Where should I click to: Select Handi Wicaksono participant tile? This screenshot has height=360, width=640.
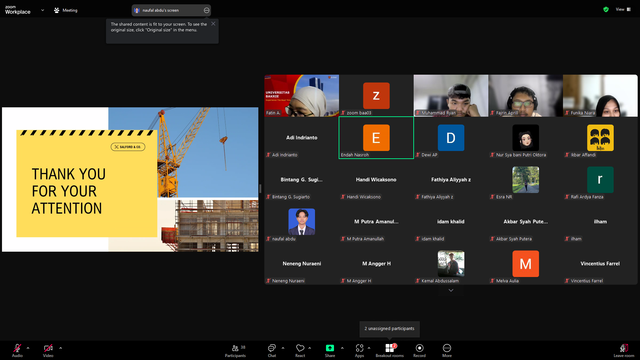(x=376, y=180)
